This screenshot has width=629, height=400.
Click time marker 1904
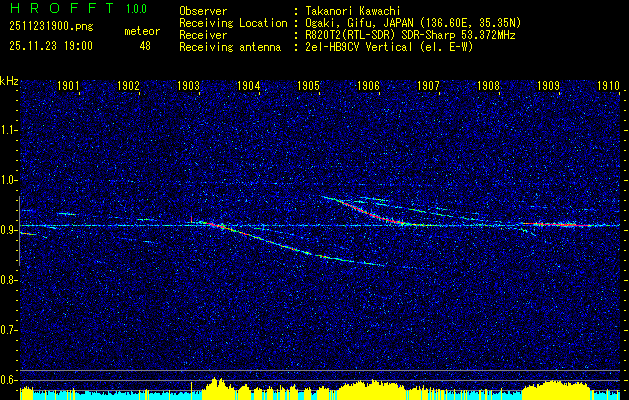248,85
